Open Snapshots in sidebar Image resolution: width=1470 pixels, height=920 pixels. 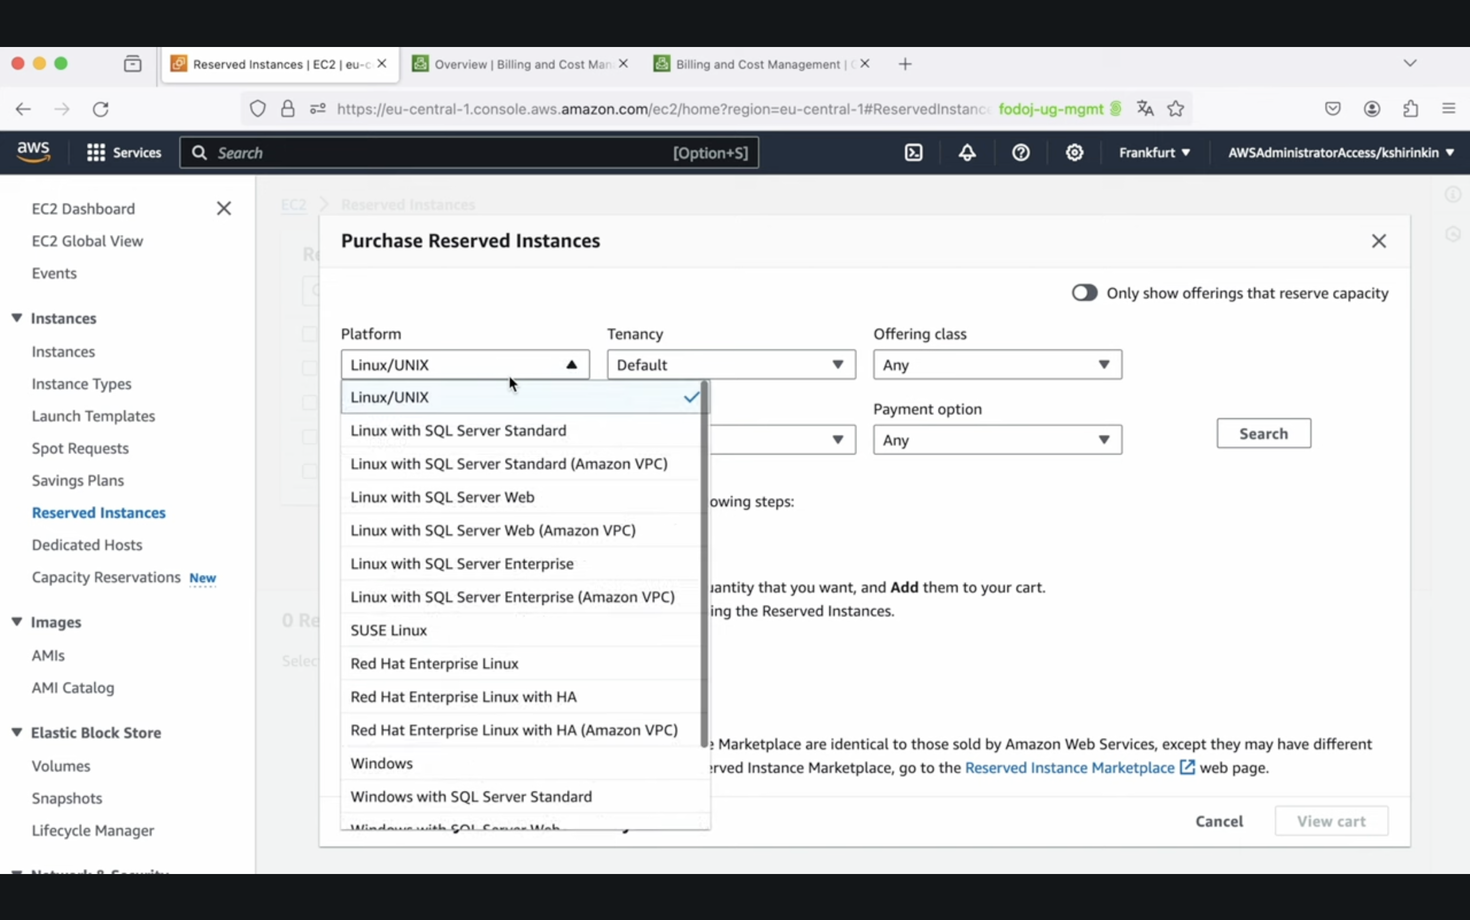67,798
